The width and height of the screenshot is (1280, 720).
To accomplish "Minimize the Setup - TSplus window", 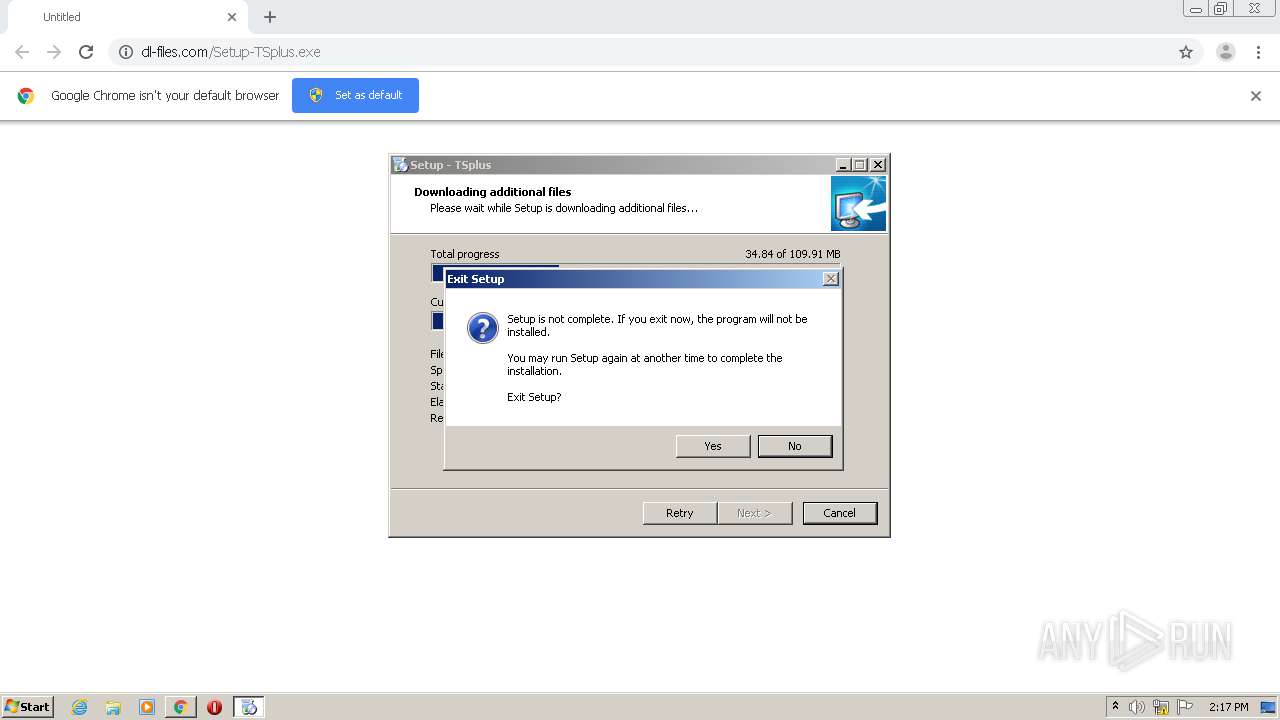I will (x=843, y=165).
